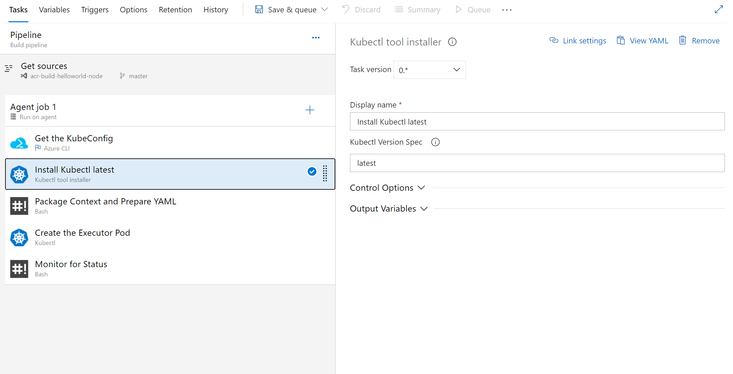This screenshot has width=733, height=374.
Task: Select acr-build-helloworld-node repository text
Action: [x=66, y=76]
